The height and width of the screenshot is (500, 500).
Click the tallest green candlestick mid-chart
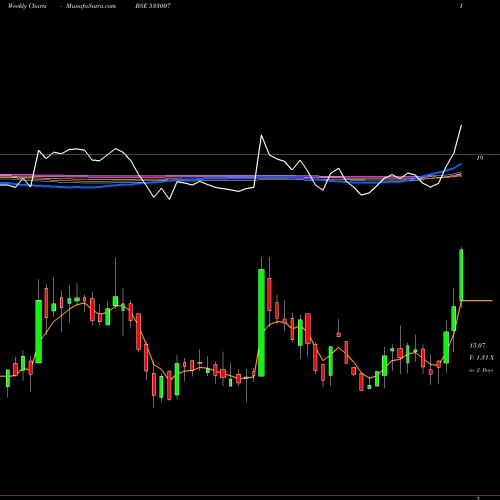(x=261, y=323)
